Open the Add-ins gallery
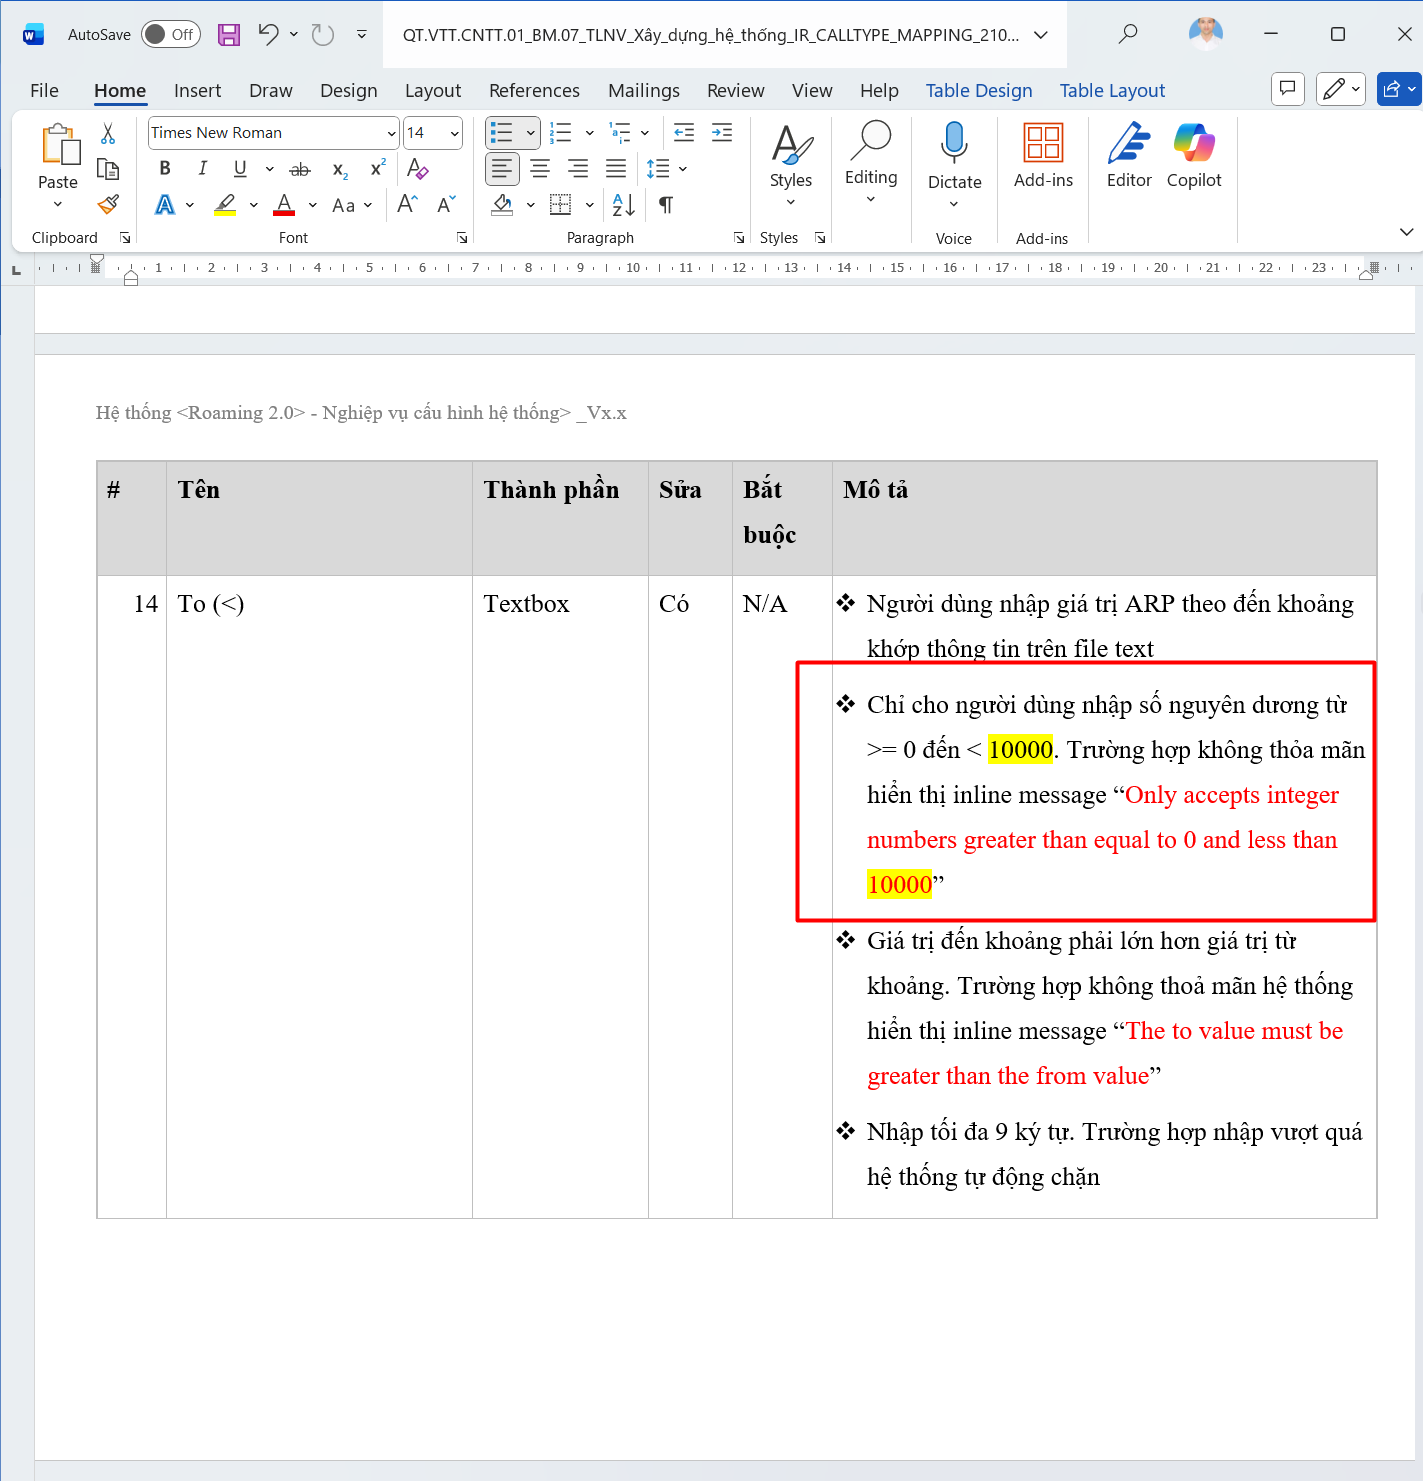 (x=1043, y=154)
